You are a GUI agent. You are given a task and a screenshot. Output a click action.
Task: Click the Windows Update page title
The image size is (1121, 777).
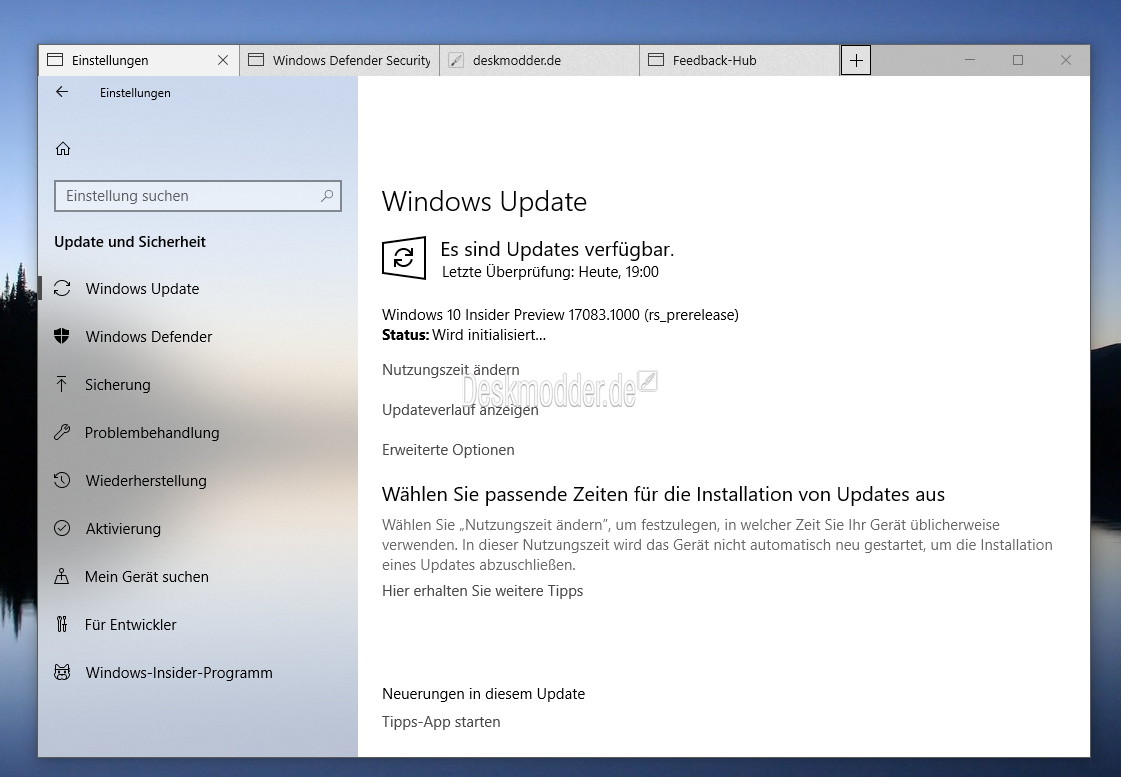coord(484,202)
